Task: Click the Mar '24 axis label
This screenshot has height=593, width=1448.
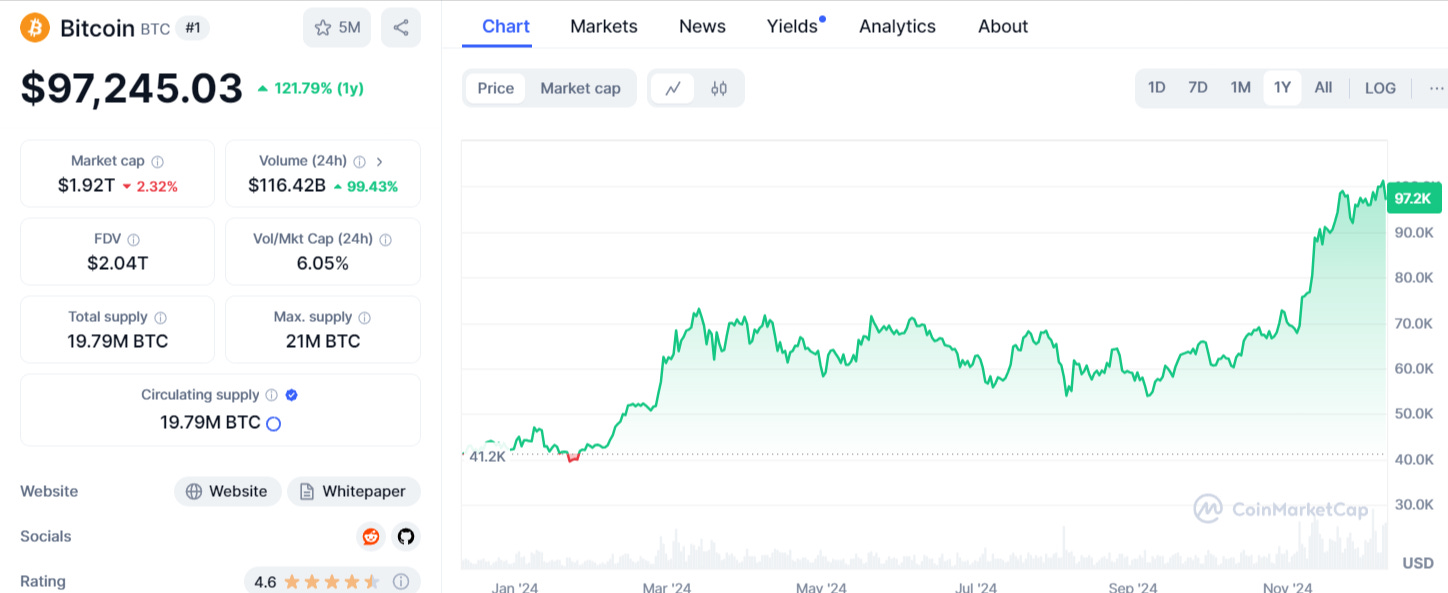Action: point(667,588)
